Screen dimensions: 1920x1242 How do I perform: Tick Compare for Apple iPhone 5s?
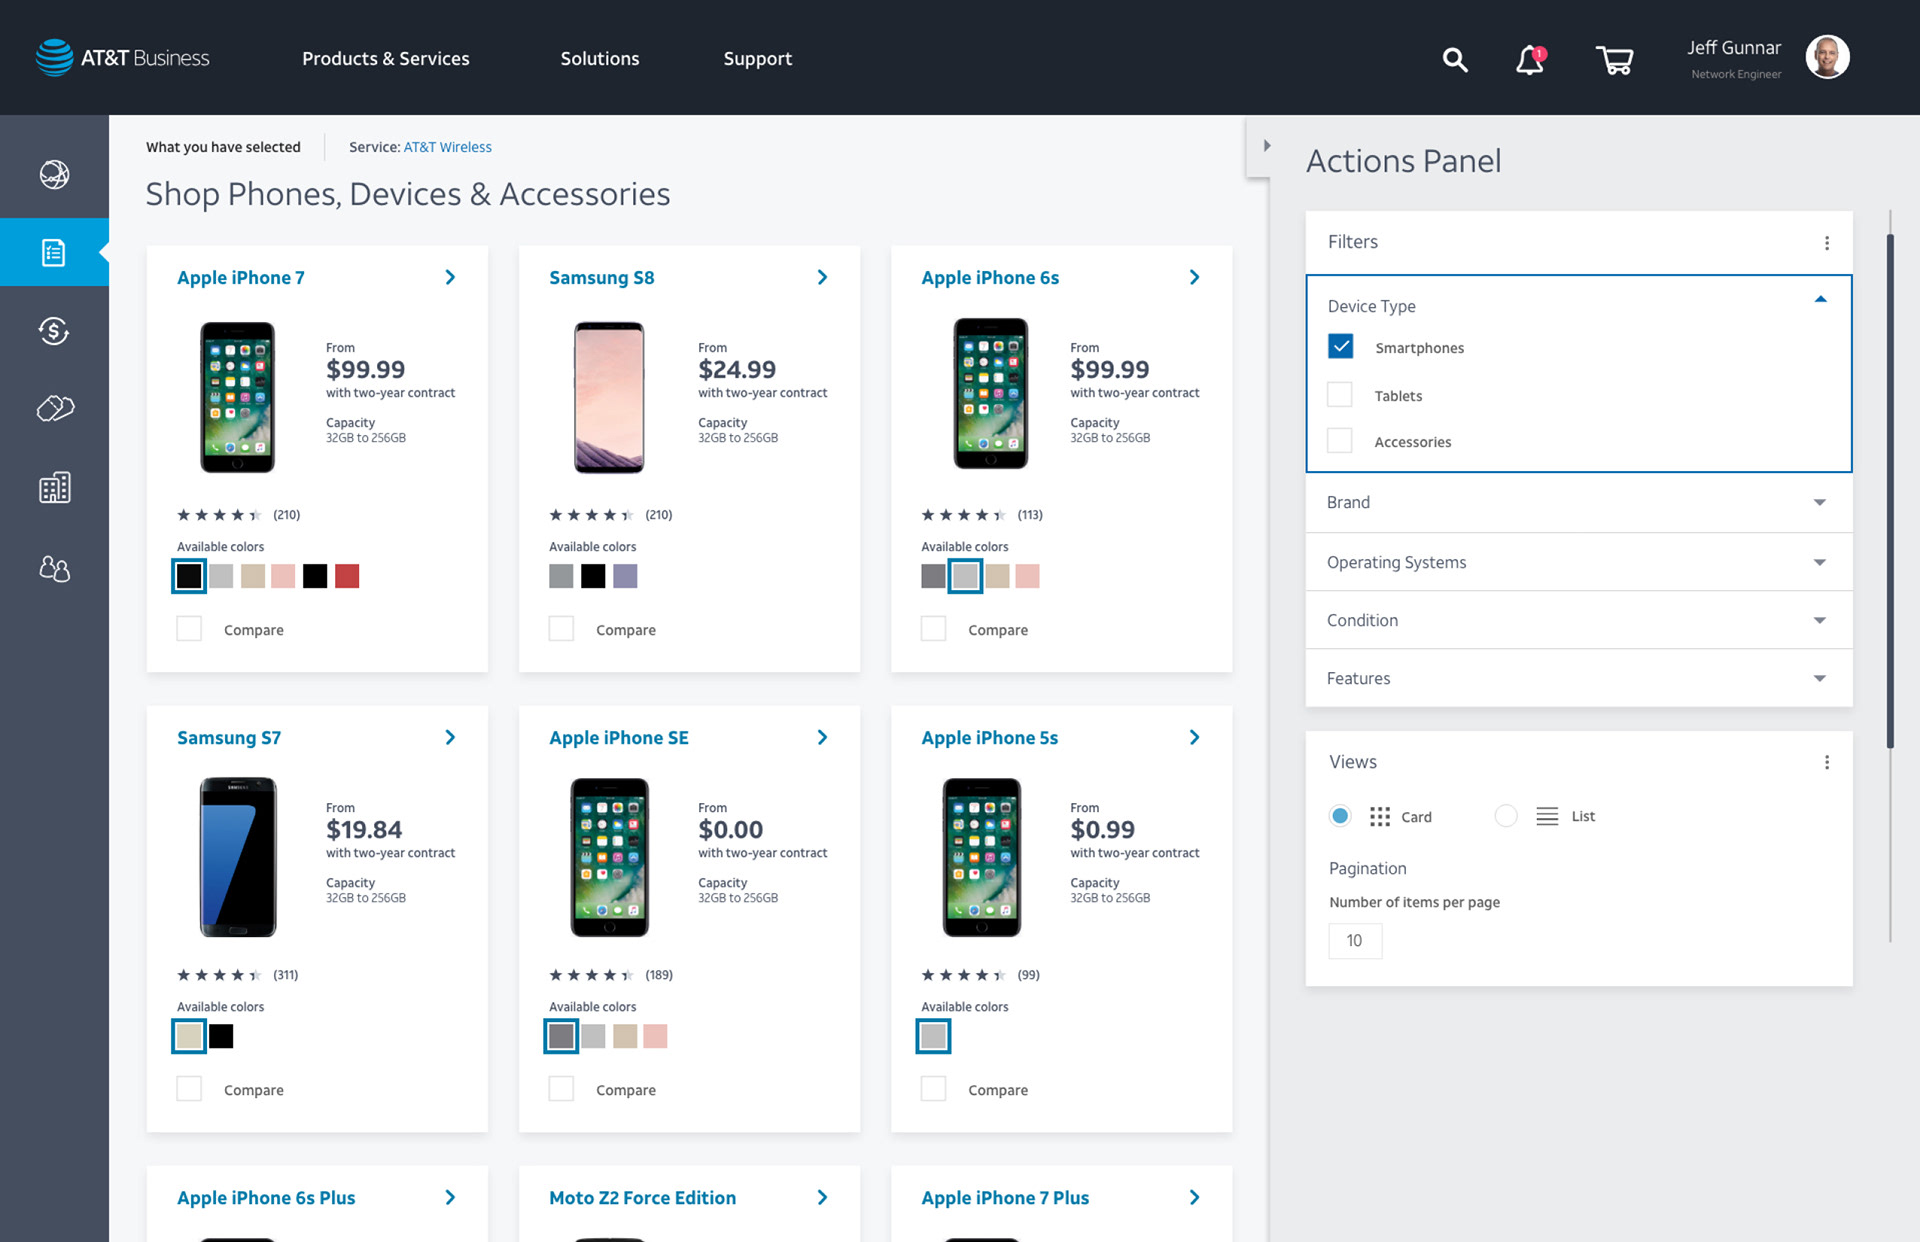point(933,1088)
